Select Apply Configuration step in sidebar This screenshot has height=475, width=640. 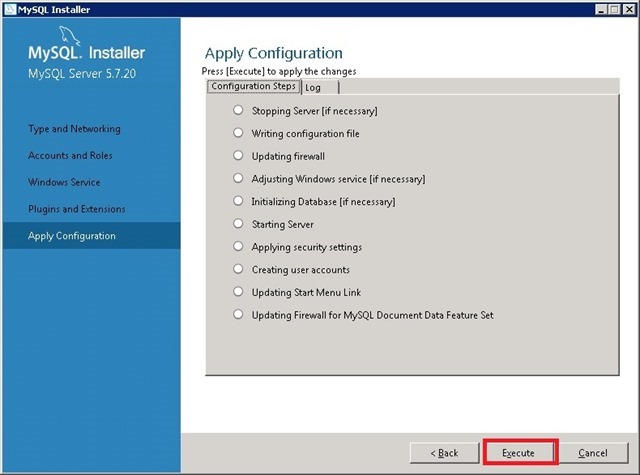click(91, 235)
